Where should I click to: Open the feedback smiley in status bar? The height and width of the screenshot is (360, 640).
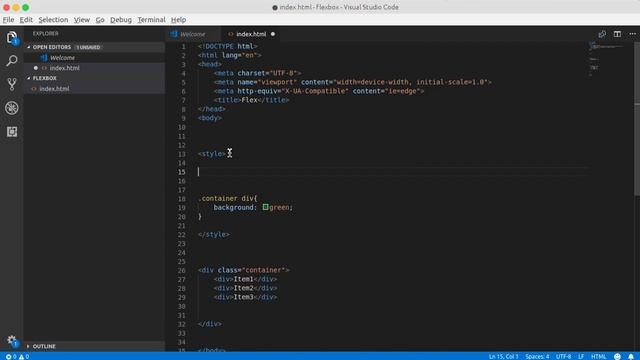point(617,356)
